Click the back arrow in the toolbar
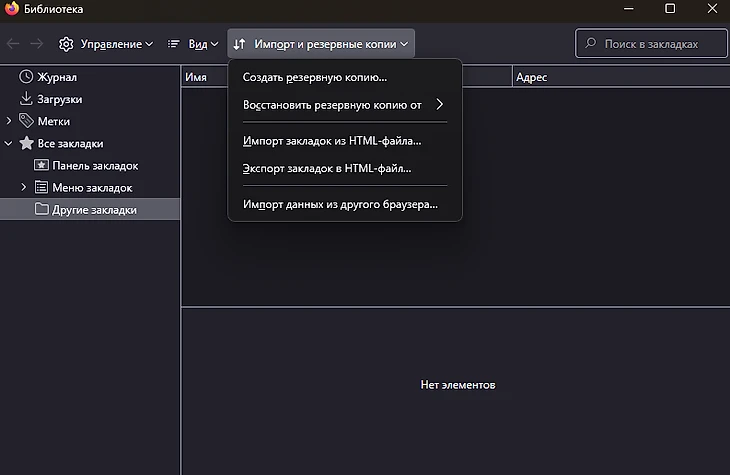The height and width of the screenshot is (475, 730). (x=13, y=44)
